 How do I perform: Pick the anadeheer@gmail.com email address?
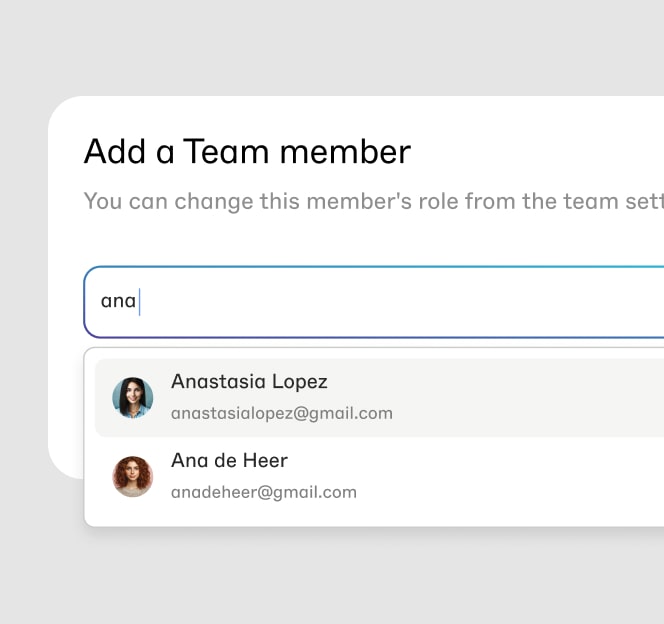[x=264, y=492]
